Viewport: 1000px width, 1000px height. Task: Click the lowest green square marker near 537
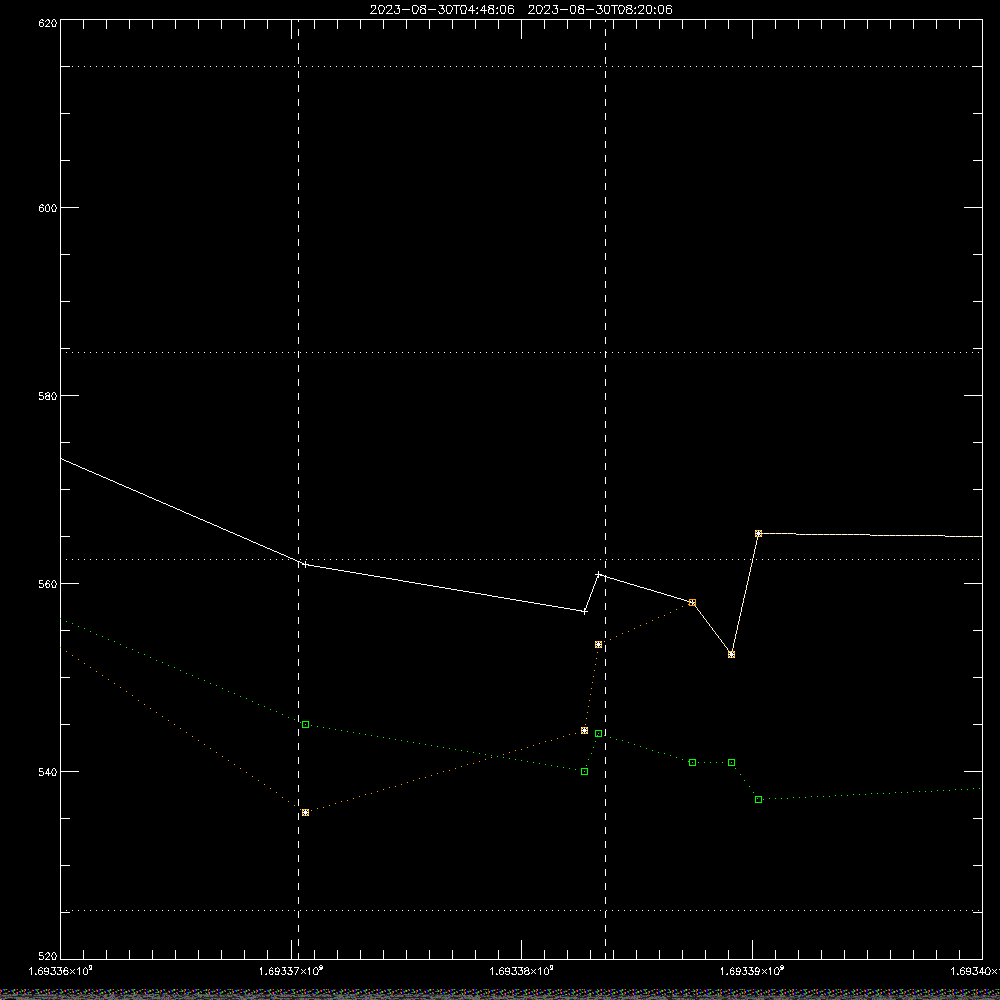click(x=758, y=800)
